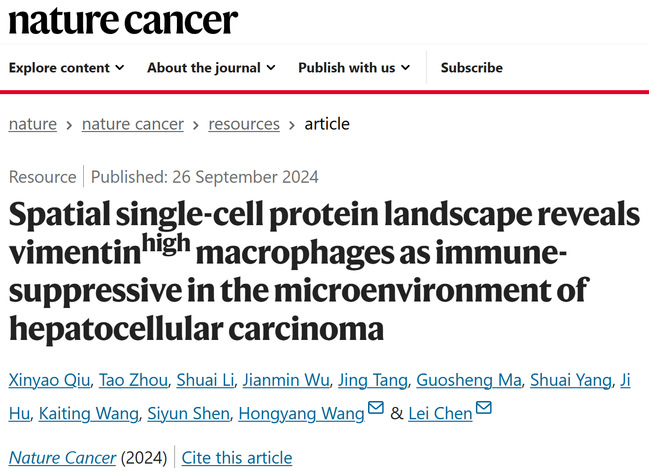Open the Subscribe page

pyautogui.click(x=471, y=68)
